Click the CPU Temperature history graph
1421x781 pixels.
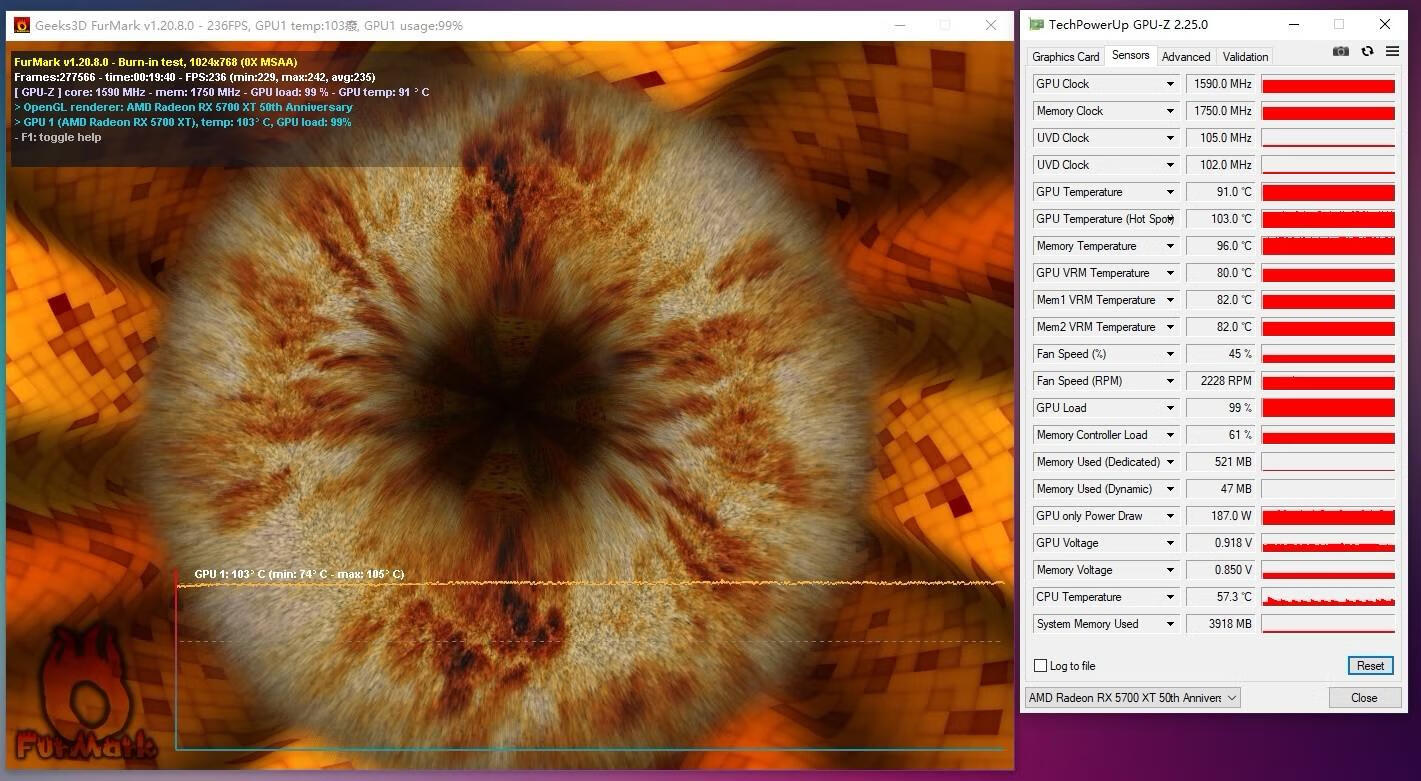coord(1328,597)
